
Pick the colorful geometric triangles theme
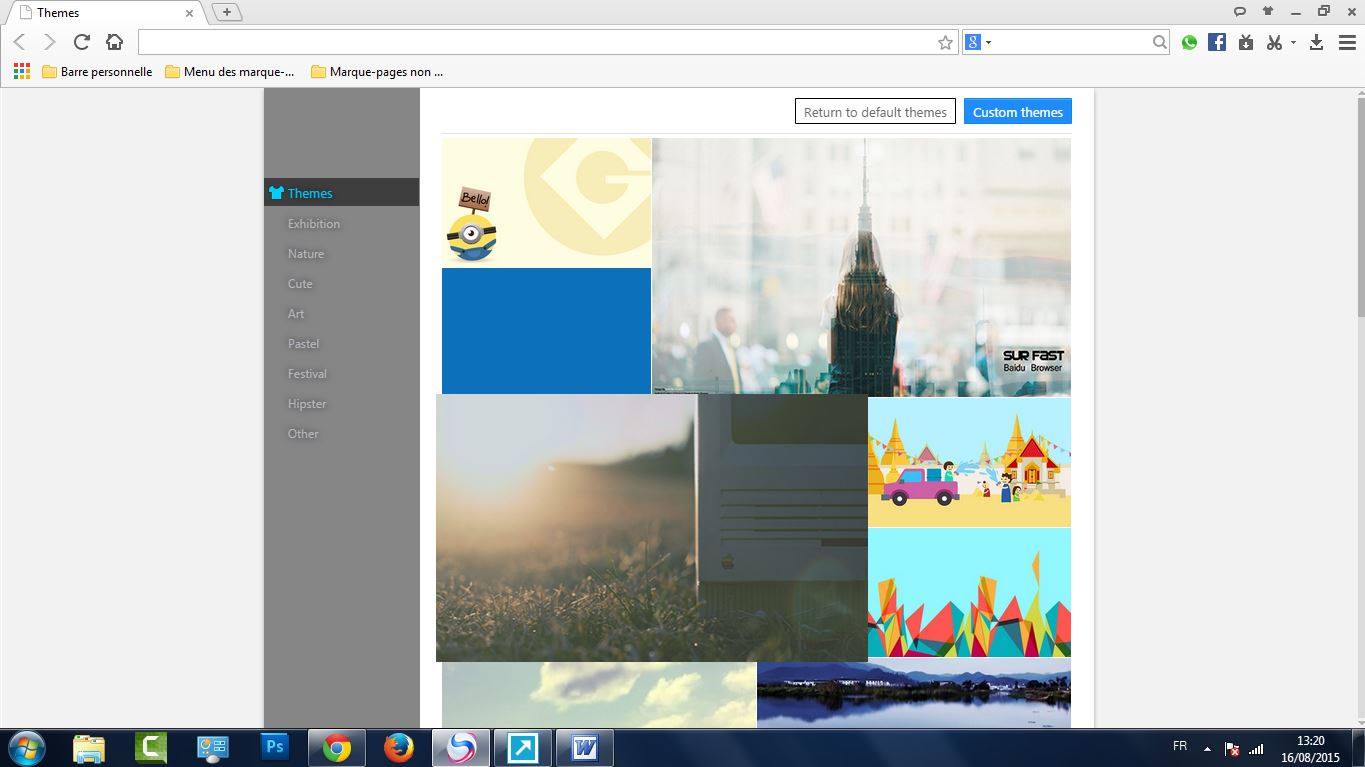tap(969, 592)
